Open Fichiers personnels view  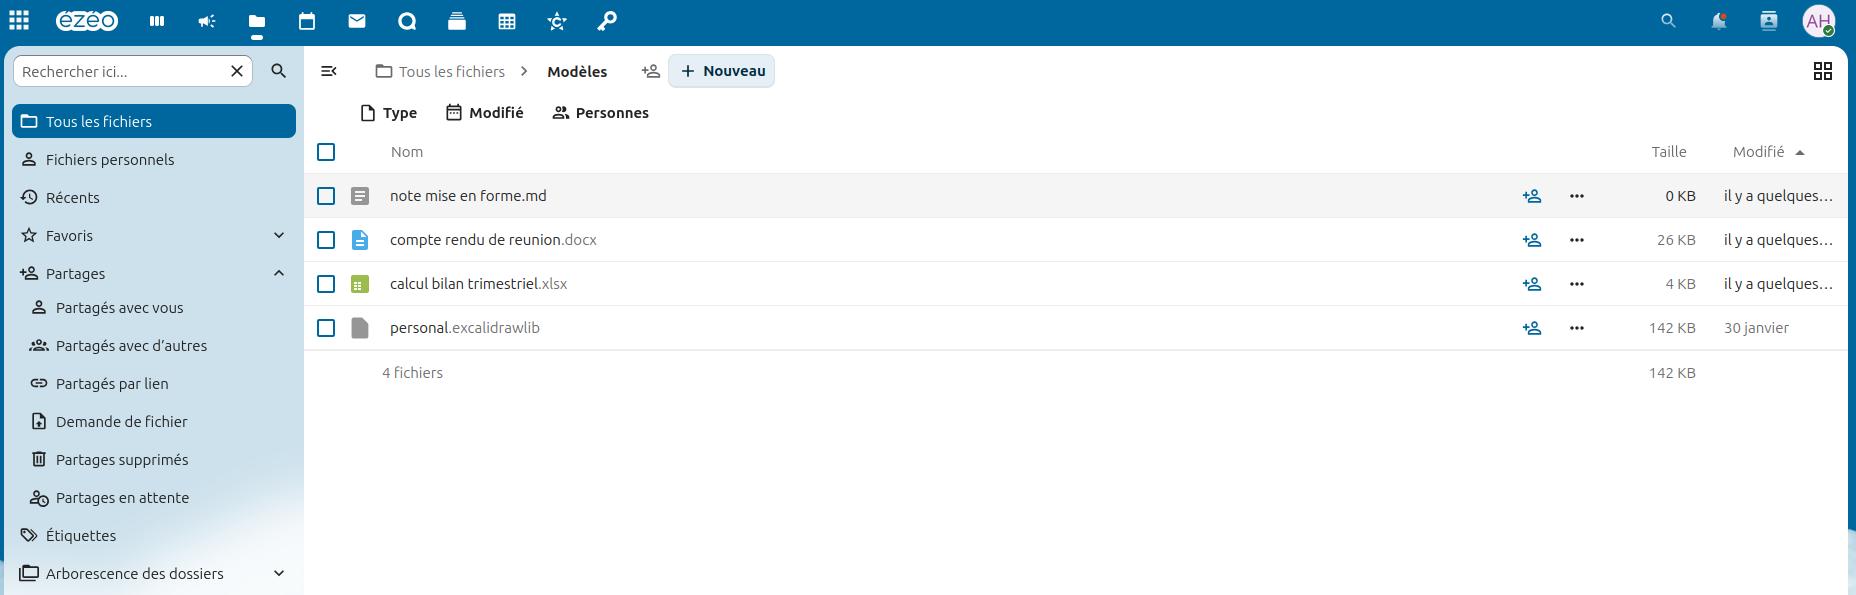coord(154,159)
